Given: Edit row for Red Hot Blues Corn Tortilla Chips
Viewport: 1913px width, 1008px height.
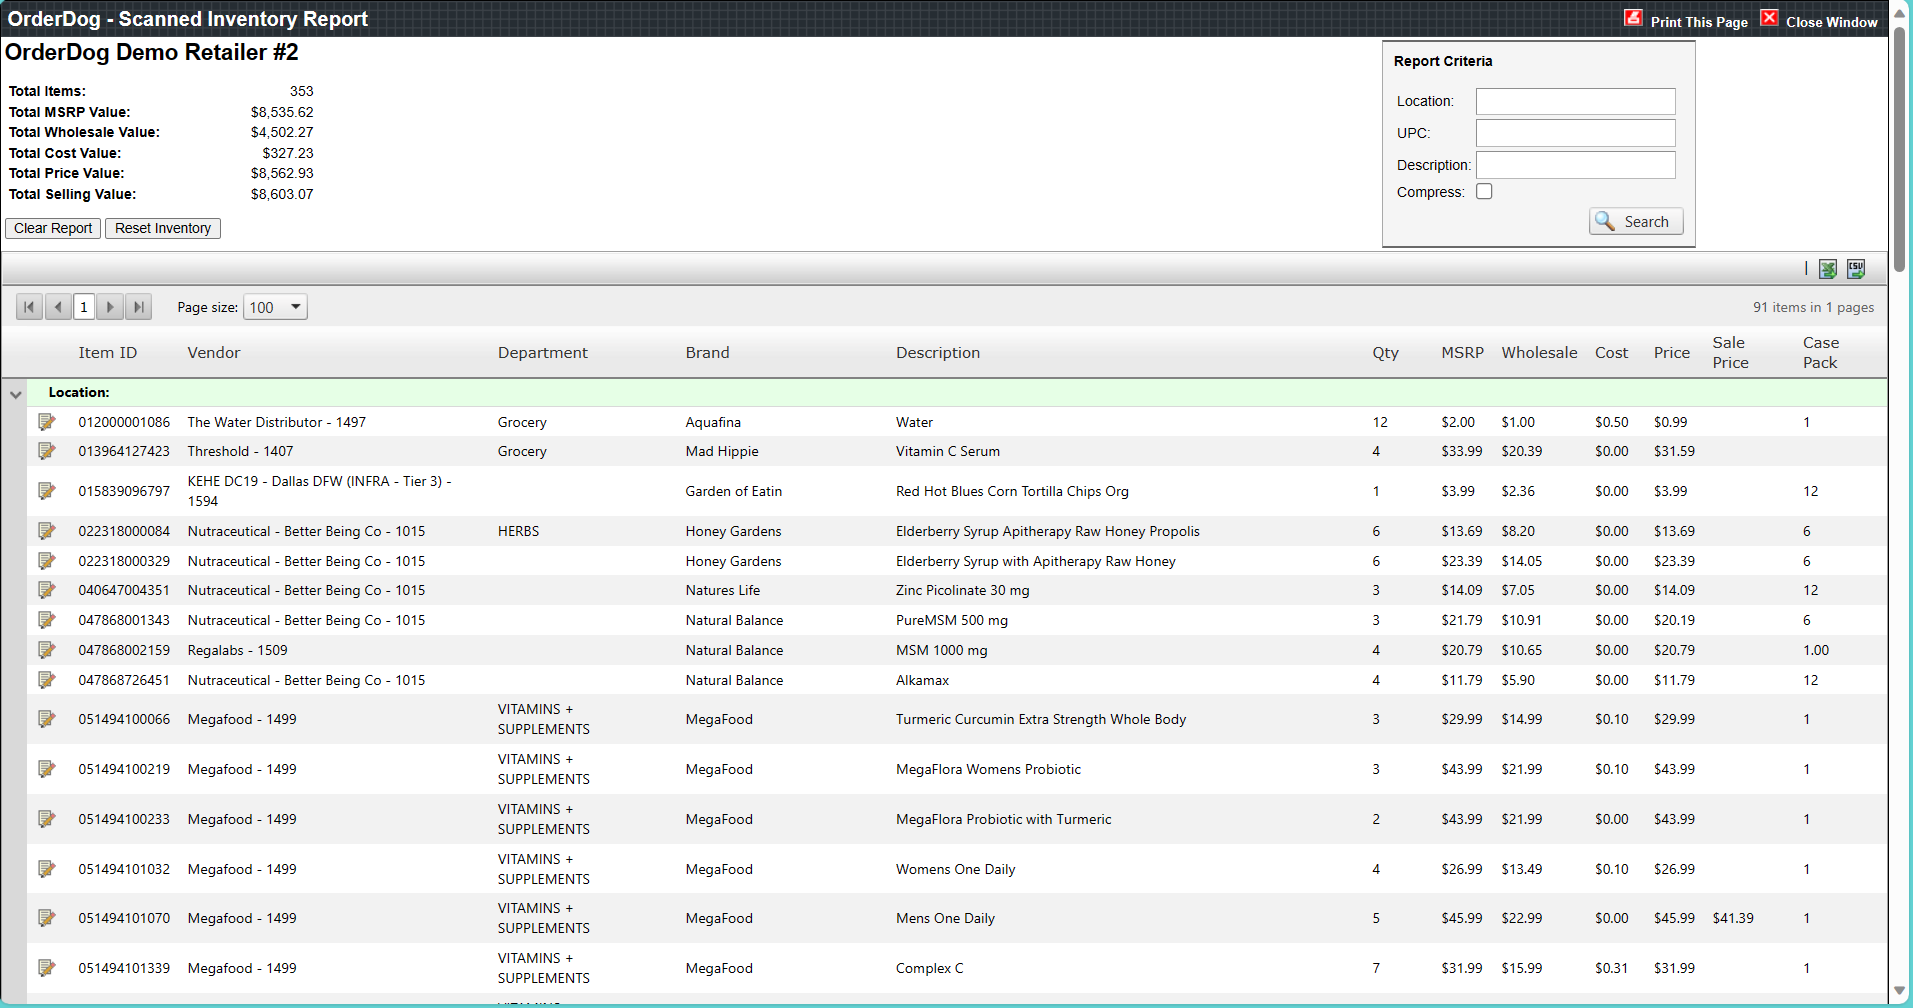Looking at the screenshot, I should [47, 491].
